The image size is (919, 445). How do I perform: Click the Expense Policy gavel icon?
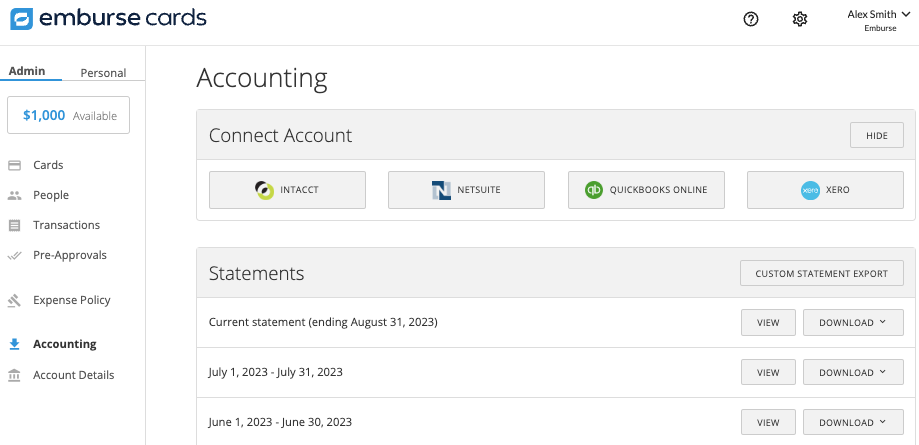[14, 300]
